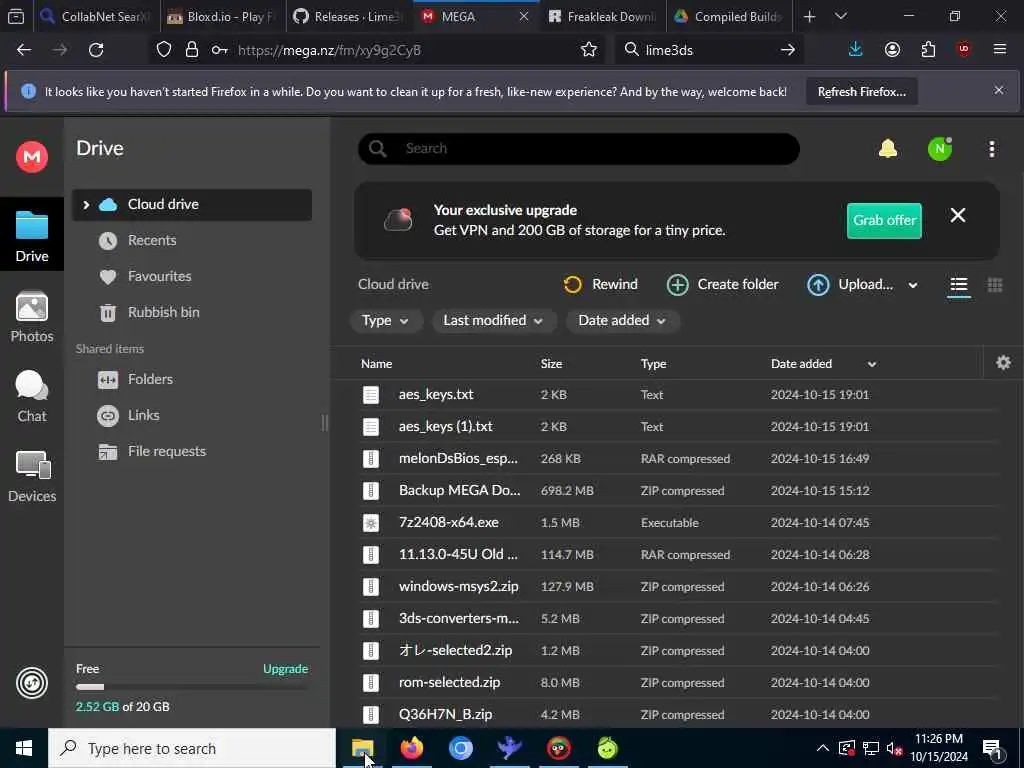Click the Upload button

[850, 285]
